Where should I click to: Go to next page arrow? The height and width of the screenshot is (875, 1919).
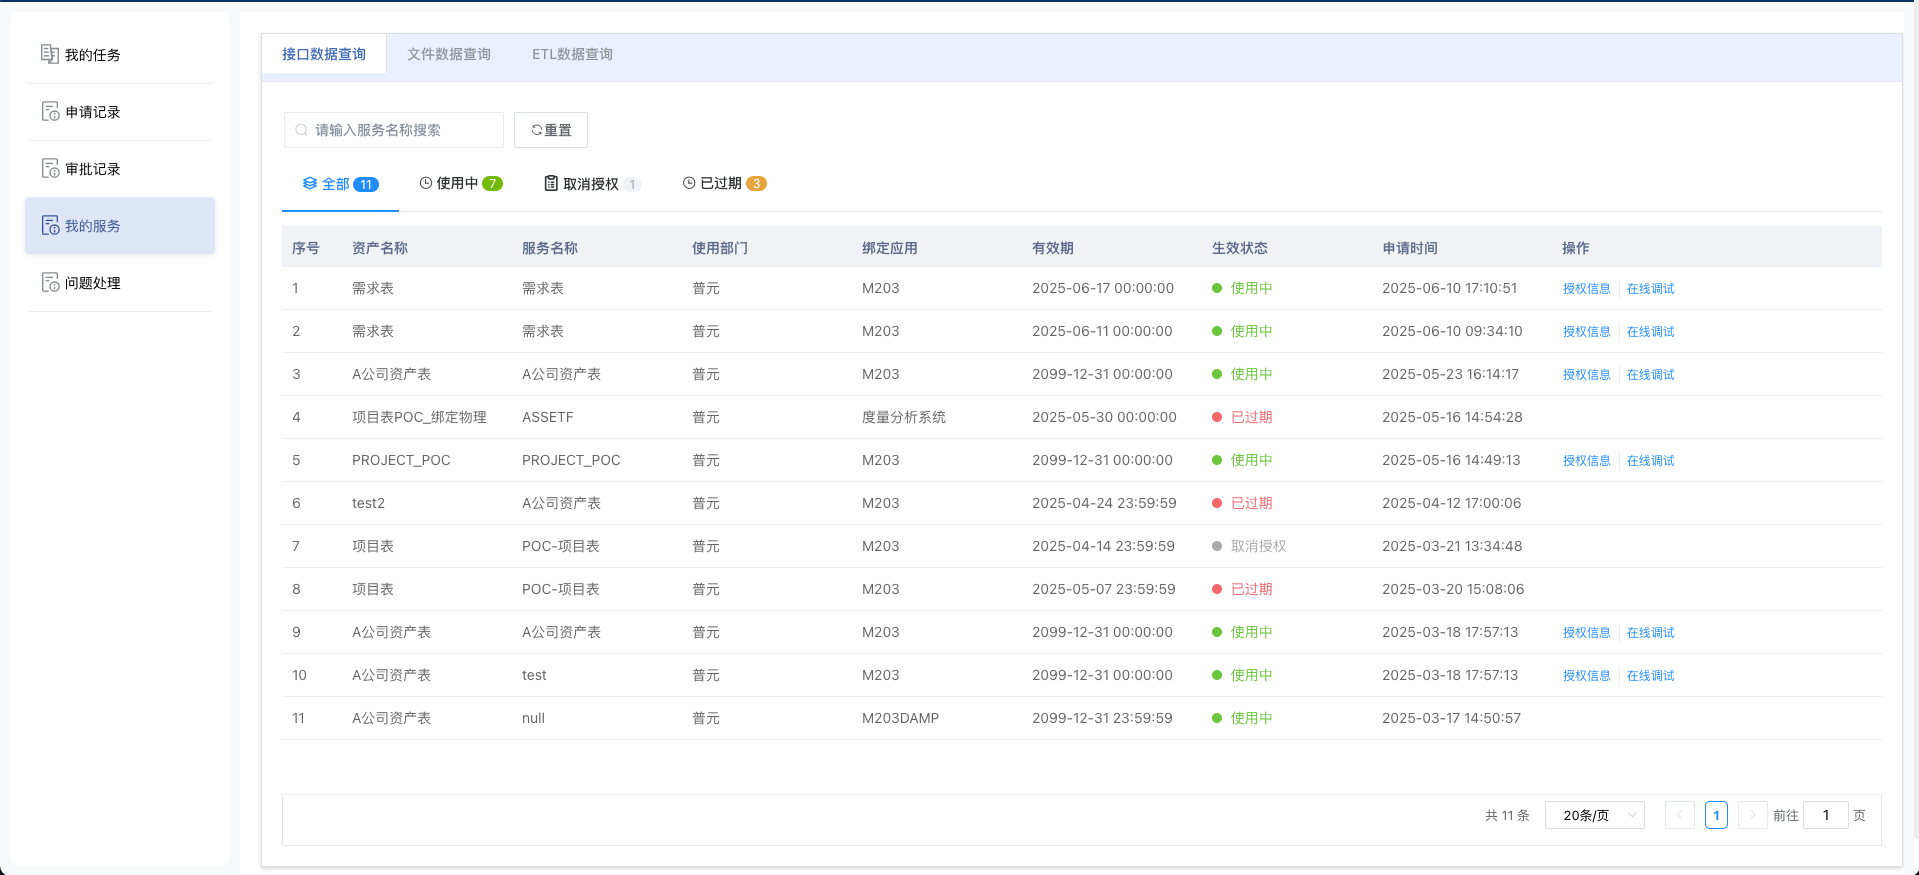(1752, 815)
